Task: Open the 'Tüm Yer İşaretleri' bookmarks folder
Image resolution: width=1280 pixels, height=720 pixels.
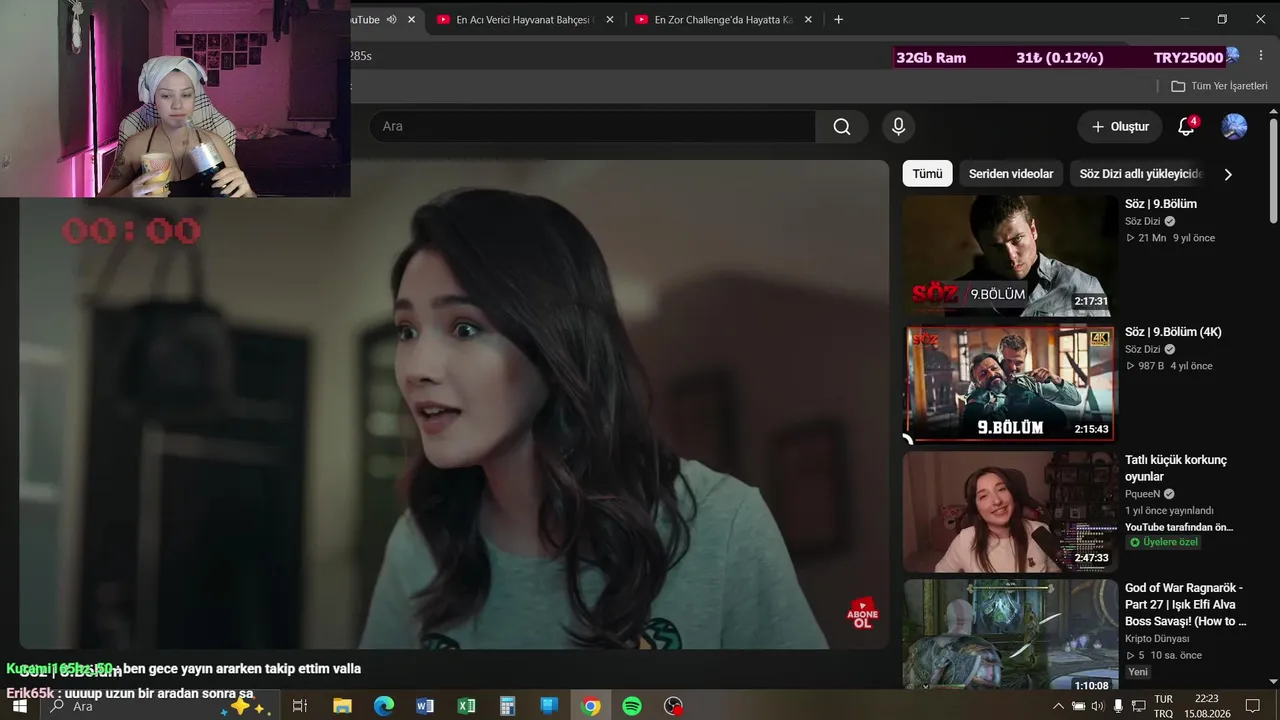Action: point(1219,86)
